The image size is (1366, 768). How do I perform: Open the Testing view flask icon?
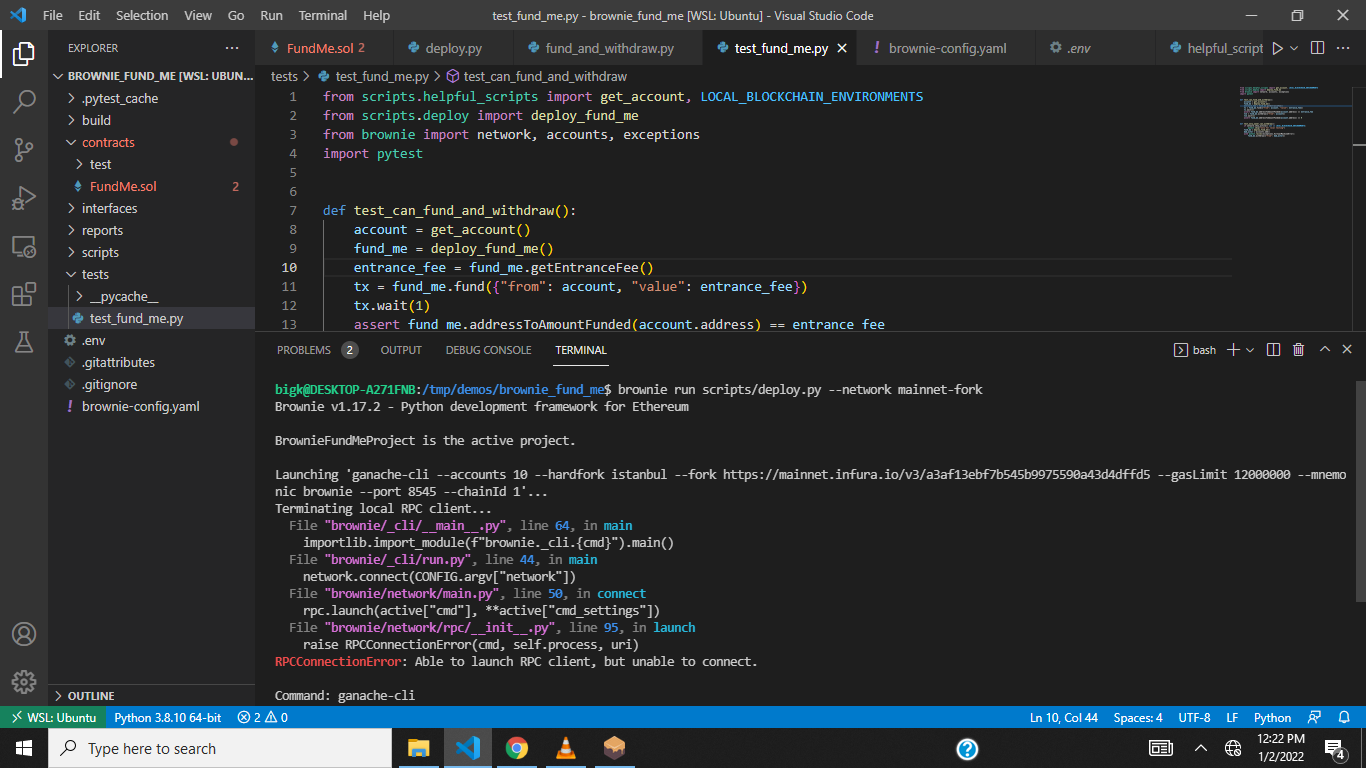point(24,342)
